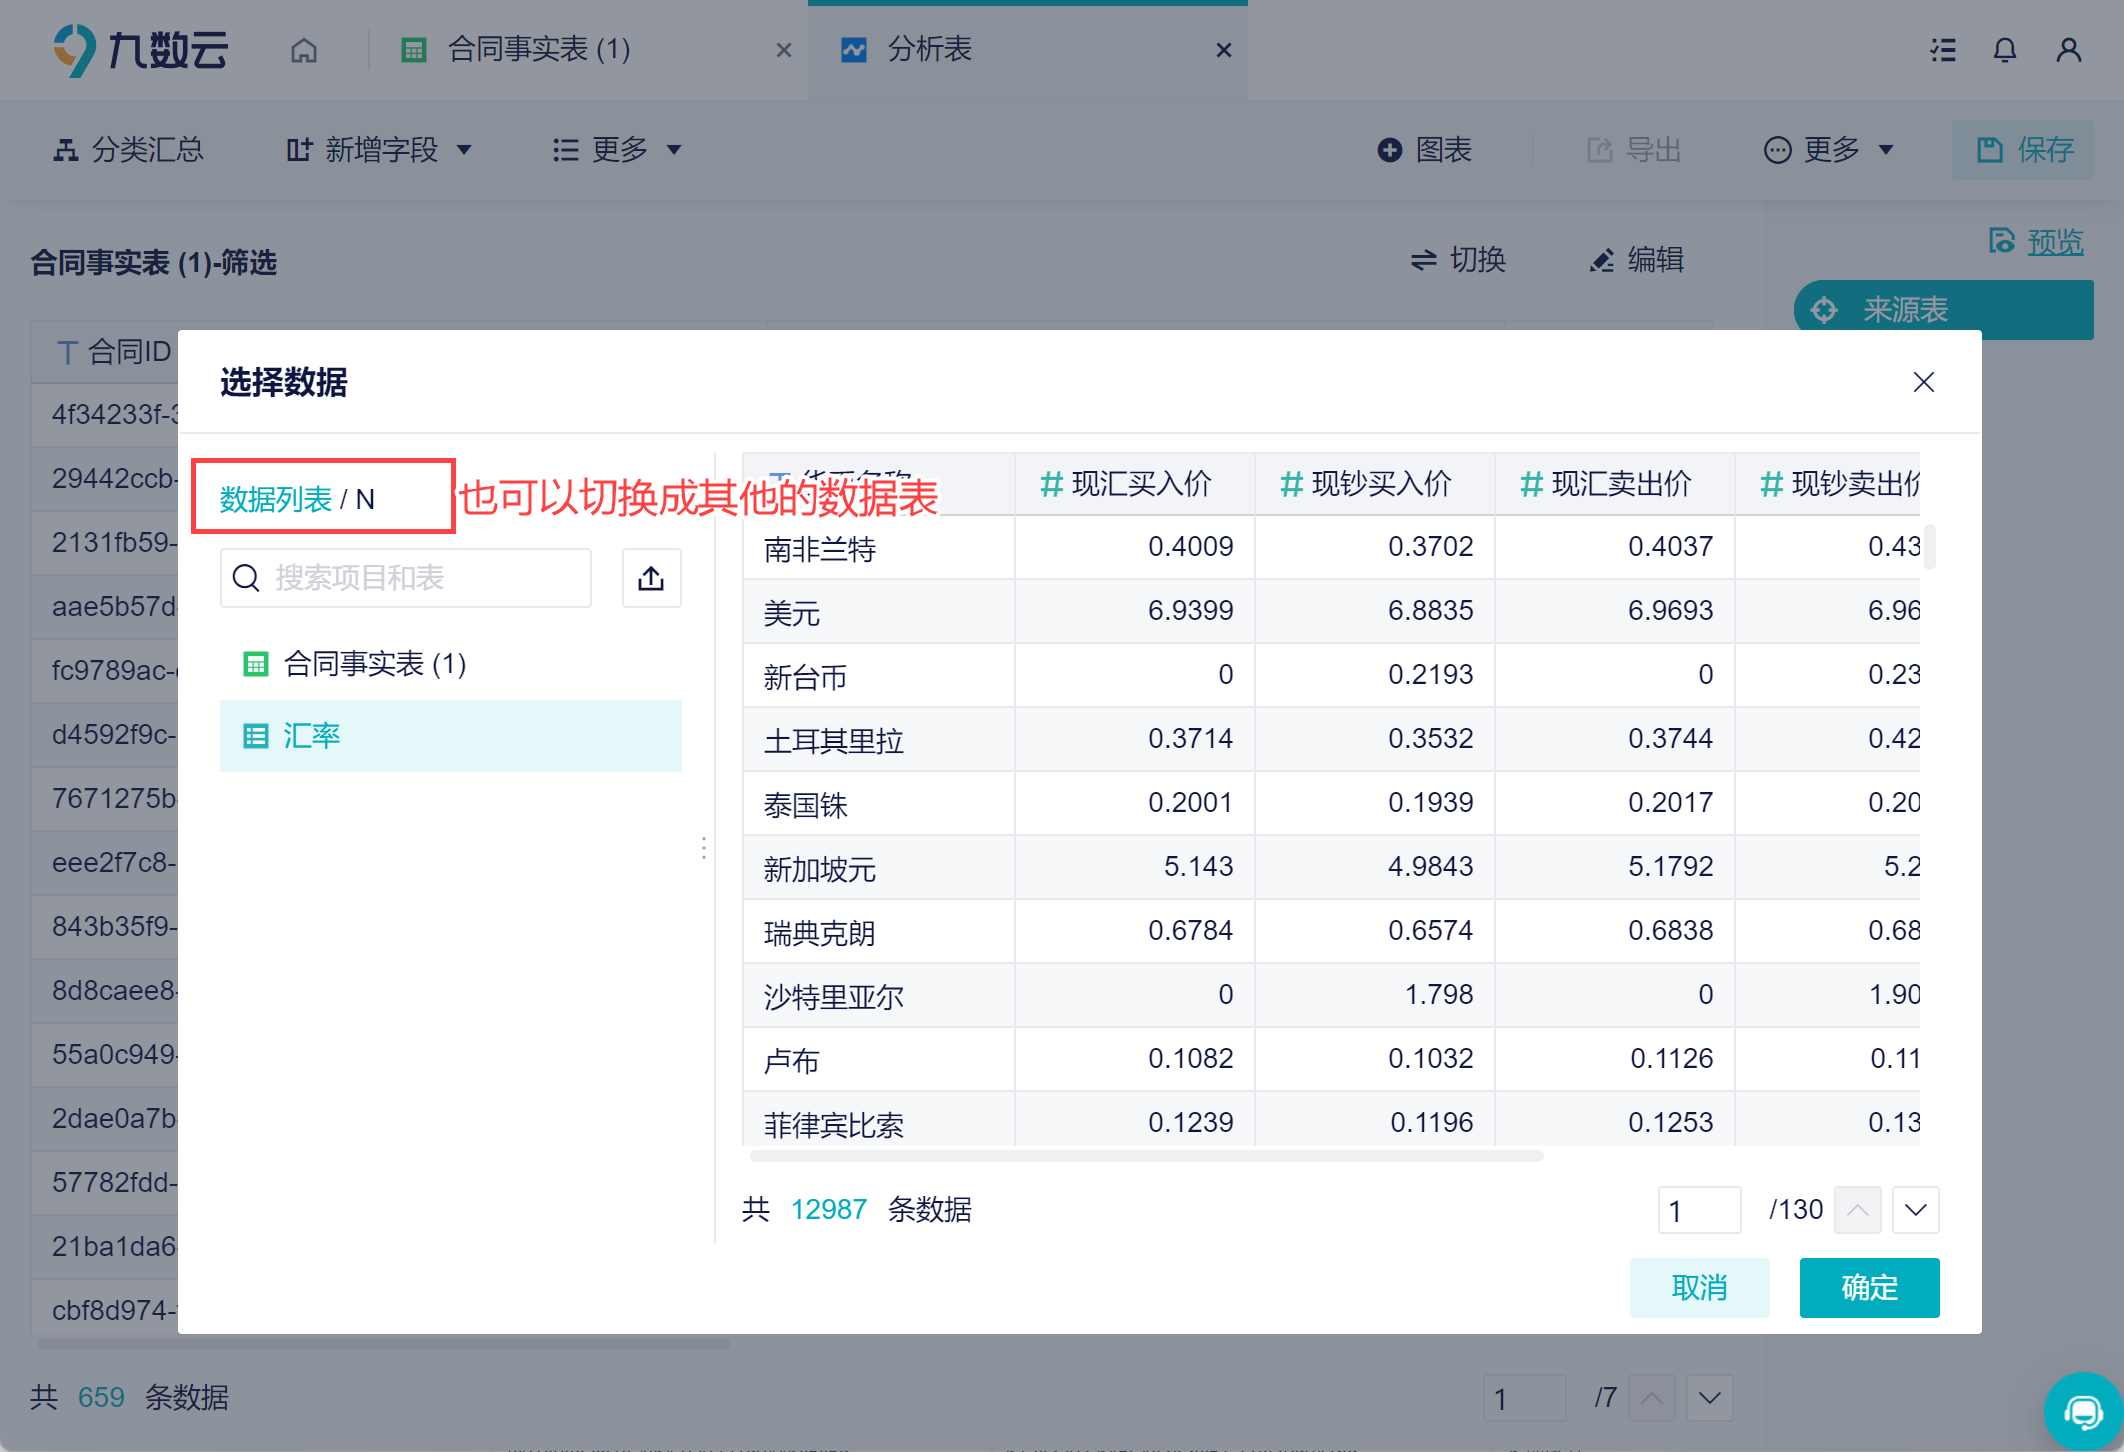The image size is (2124, 1452).
Task: Open the task list icon in the header
Action: (x=1942, y=50)
